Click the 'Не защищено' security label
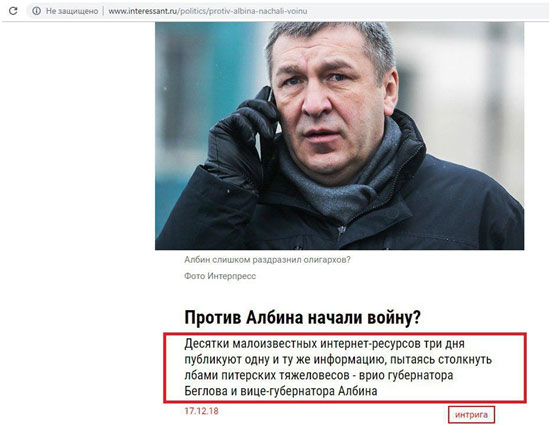The image size is (551, 436). click(x=72, y=11)
